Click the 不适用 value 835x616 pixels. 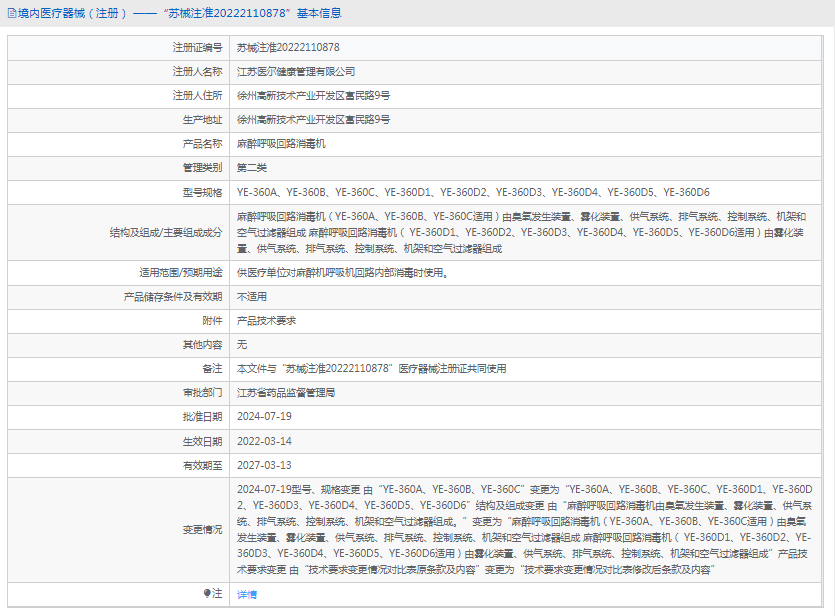[252, 297]
